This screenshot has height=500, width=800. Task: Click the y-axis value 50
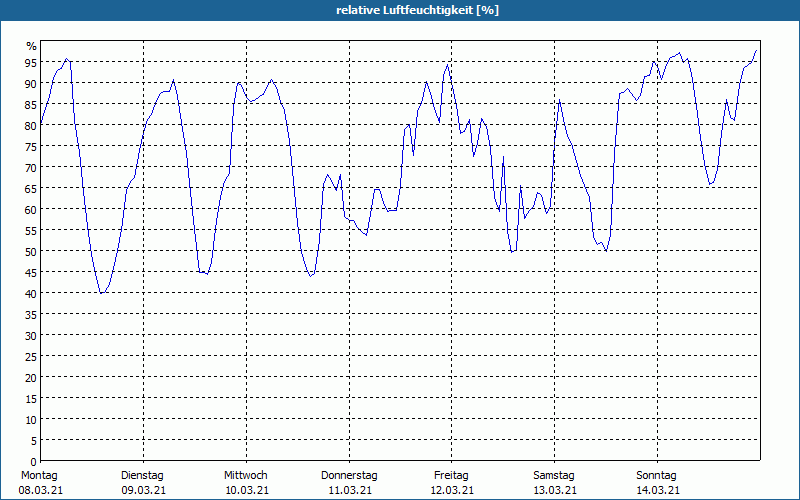tap(31, 252)
